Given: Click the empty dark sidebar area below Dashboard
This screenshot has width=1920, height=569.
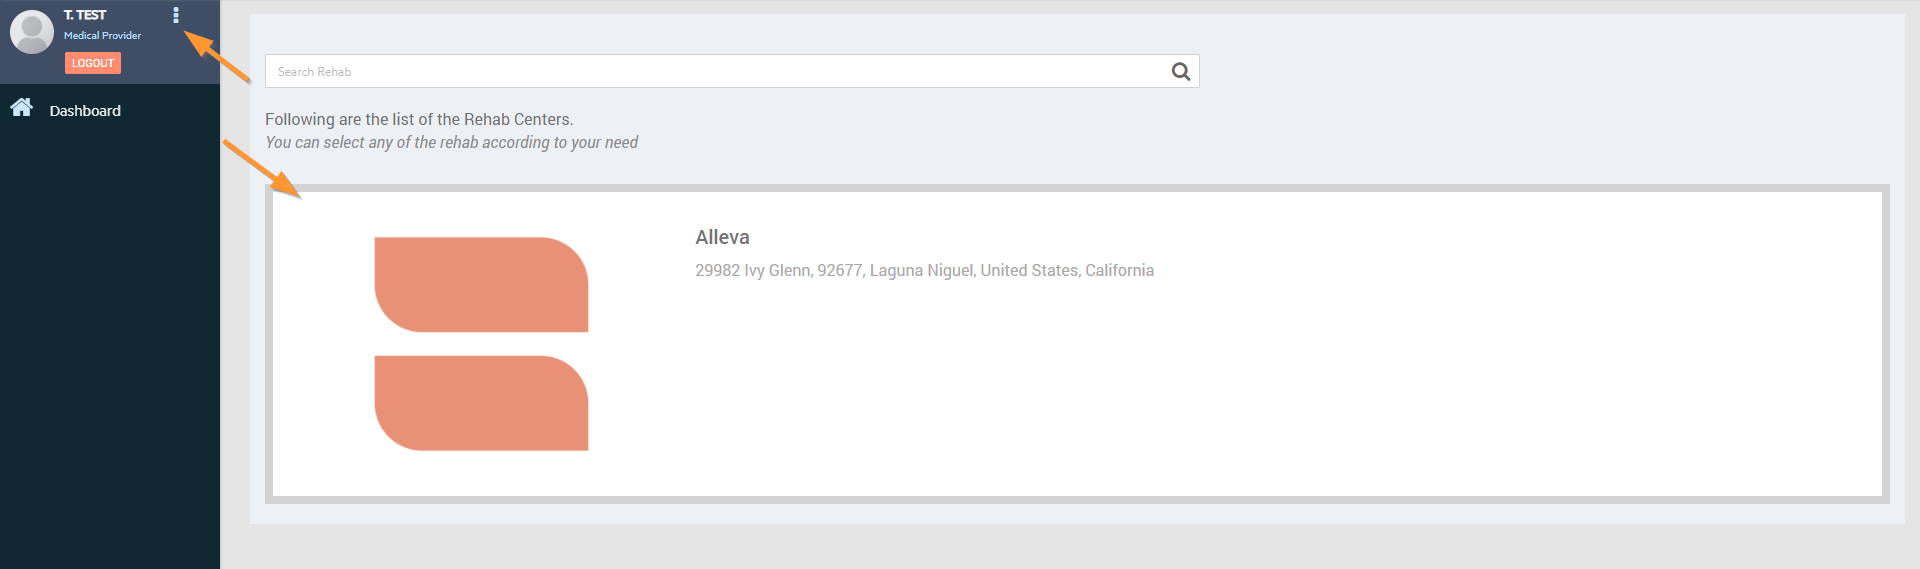Looking at the screenshot, I should coord(110,350).
